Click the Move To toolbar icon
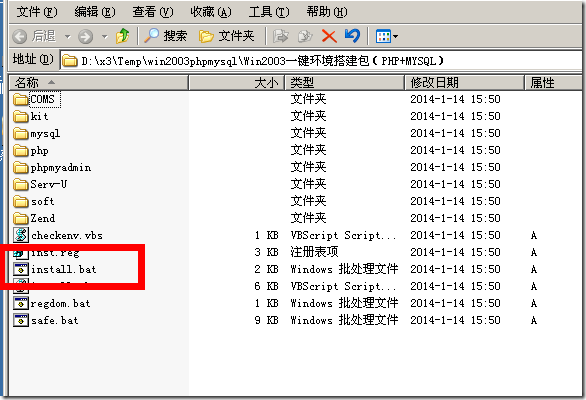 (281, 36)
